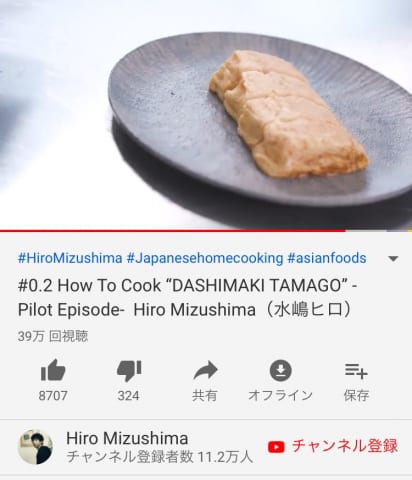
Task: Click the DASHIMAKI TAMAGO video title
Action: coord(187,298)
